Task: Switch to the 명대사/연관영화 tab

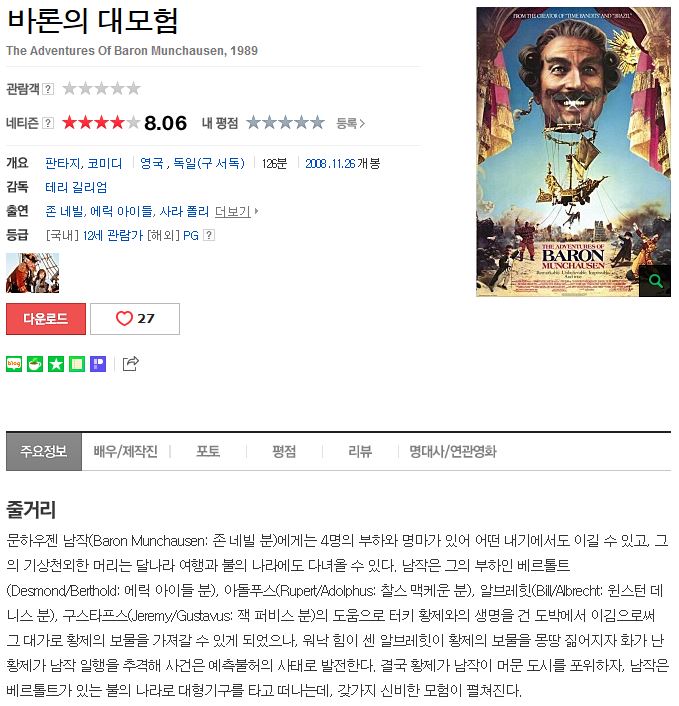Action: tap(453, 452)
